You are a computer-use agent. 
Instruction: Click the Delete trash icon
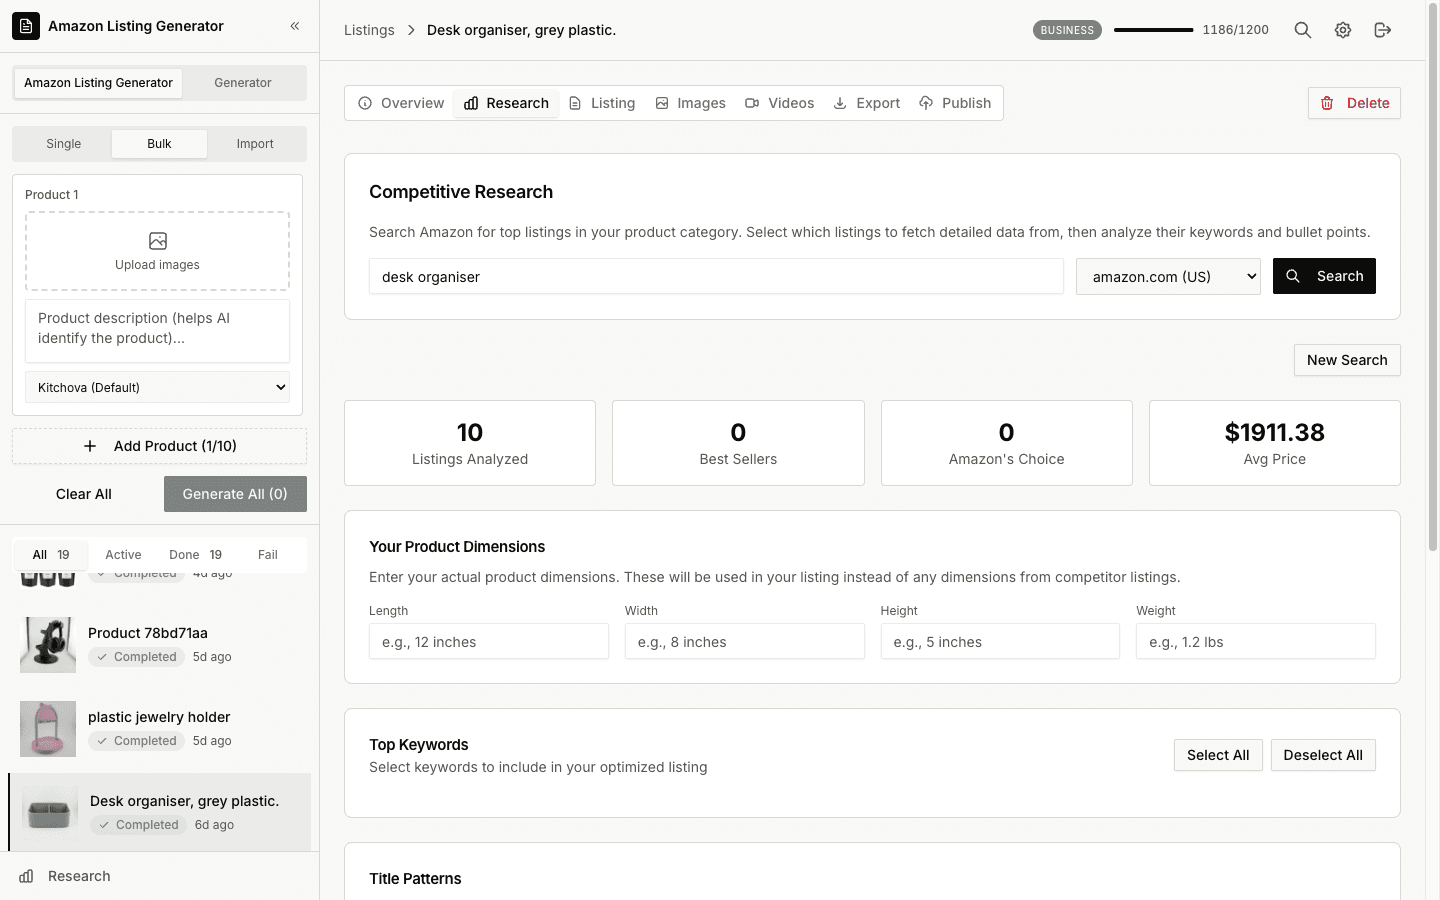[x=1327, y=103]
